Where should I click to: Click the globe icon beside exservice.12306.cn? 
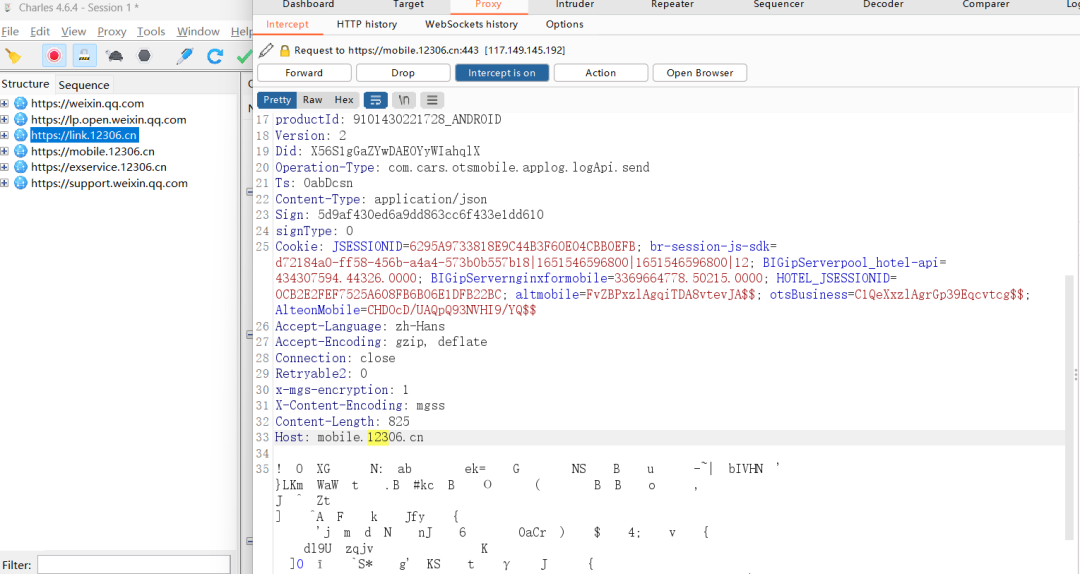(x=21, y=167)
